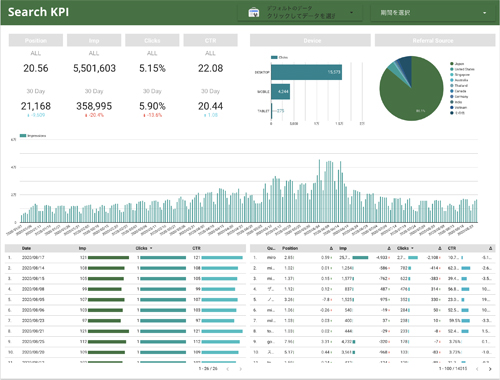Click the Position header tile
500x380 pixels.
36,40
